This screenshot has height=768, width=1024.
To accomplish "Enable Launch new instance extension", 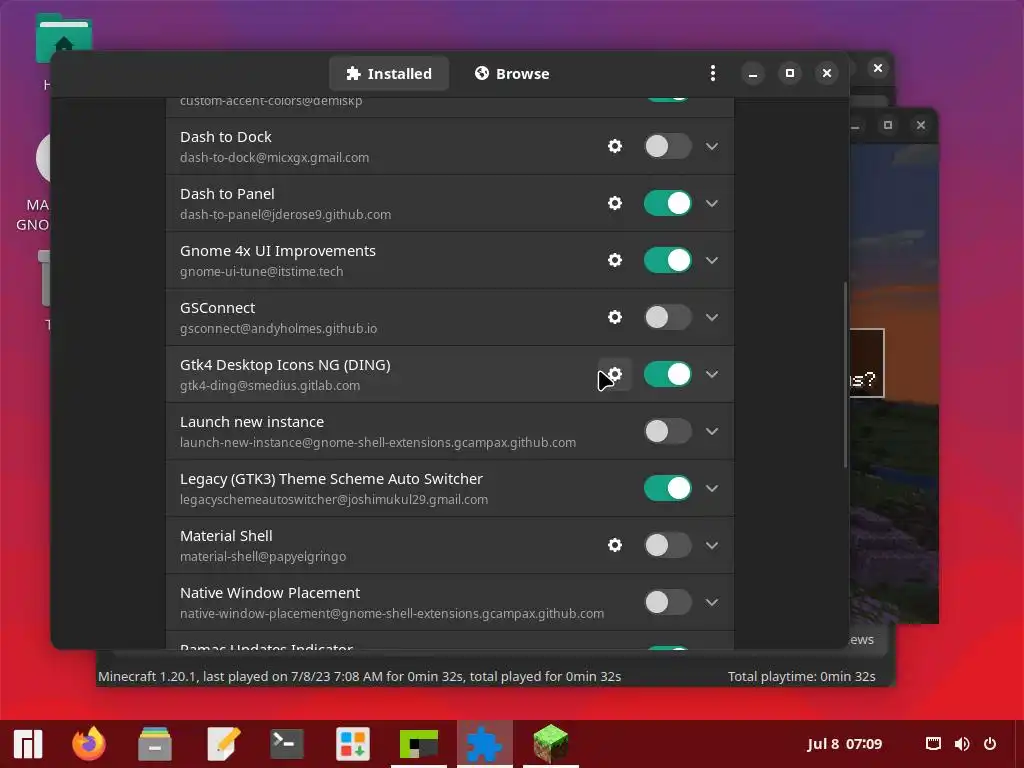I will coord(667,431).
